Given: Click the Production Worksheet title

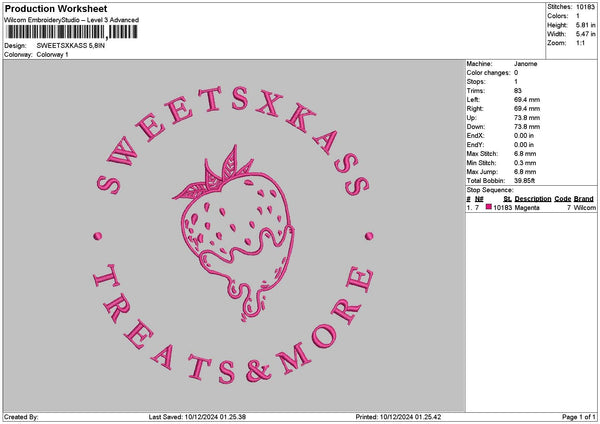Looking at the screenshot, I should pos(56,8).
